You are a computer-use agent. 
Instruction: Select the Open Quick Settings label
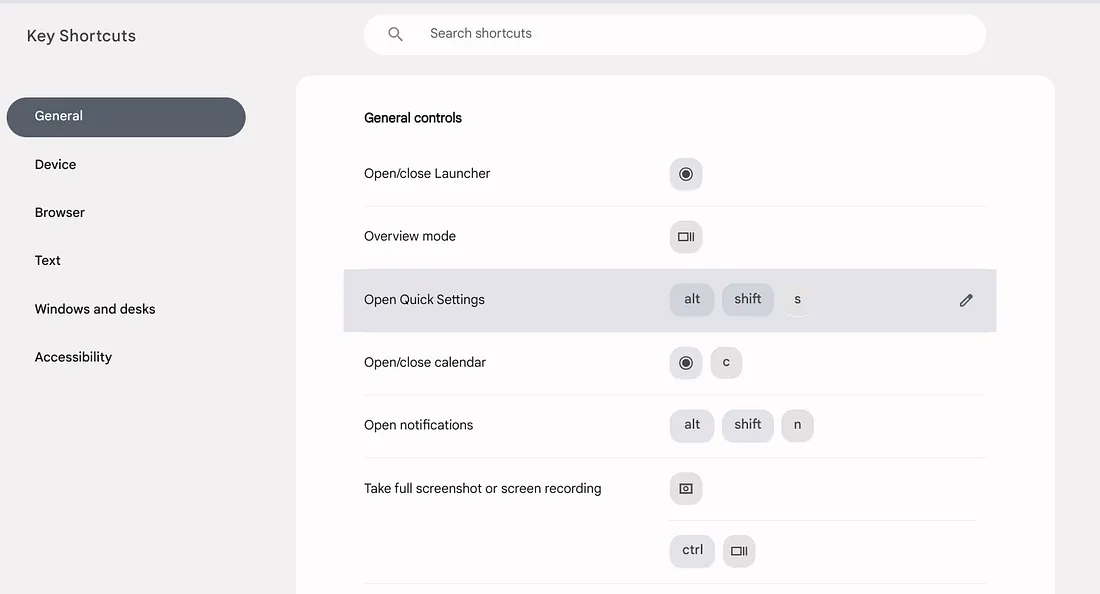(424, 299)
